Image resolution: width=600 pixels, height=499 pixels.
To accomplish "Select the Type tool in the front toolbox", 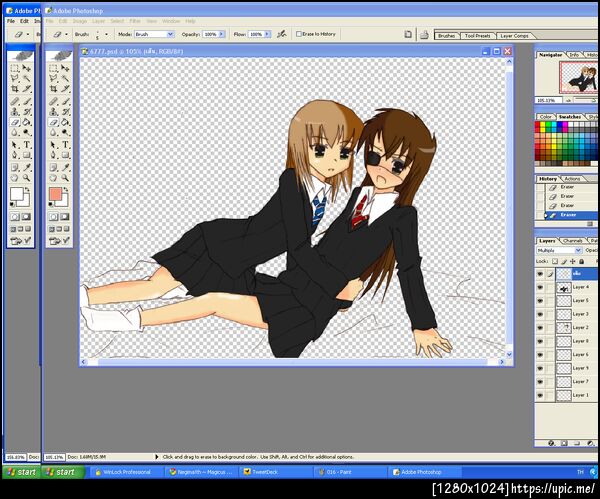I will point(65,145).
